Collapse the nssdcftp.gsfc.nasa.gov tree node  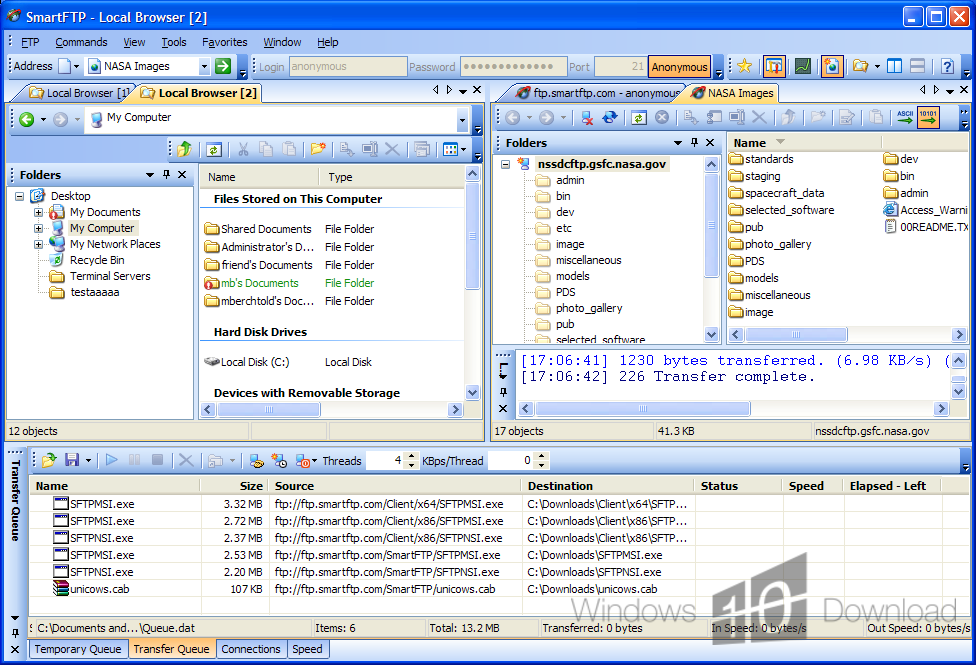pyautogui.click(x=507, y=164)
